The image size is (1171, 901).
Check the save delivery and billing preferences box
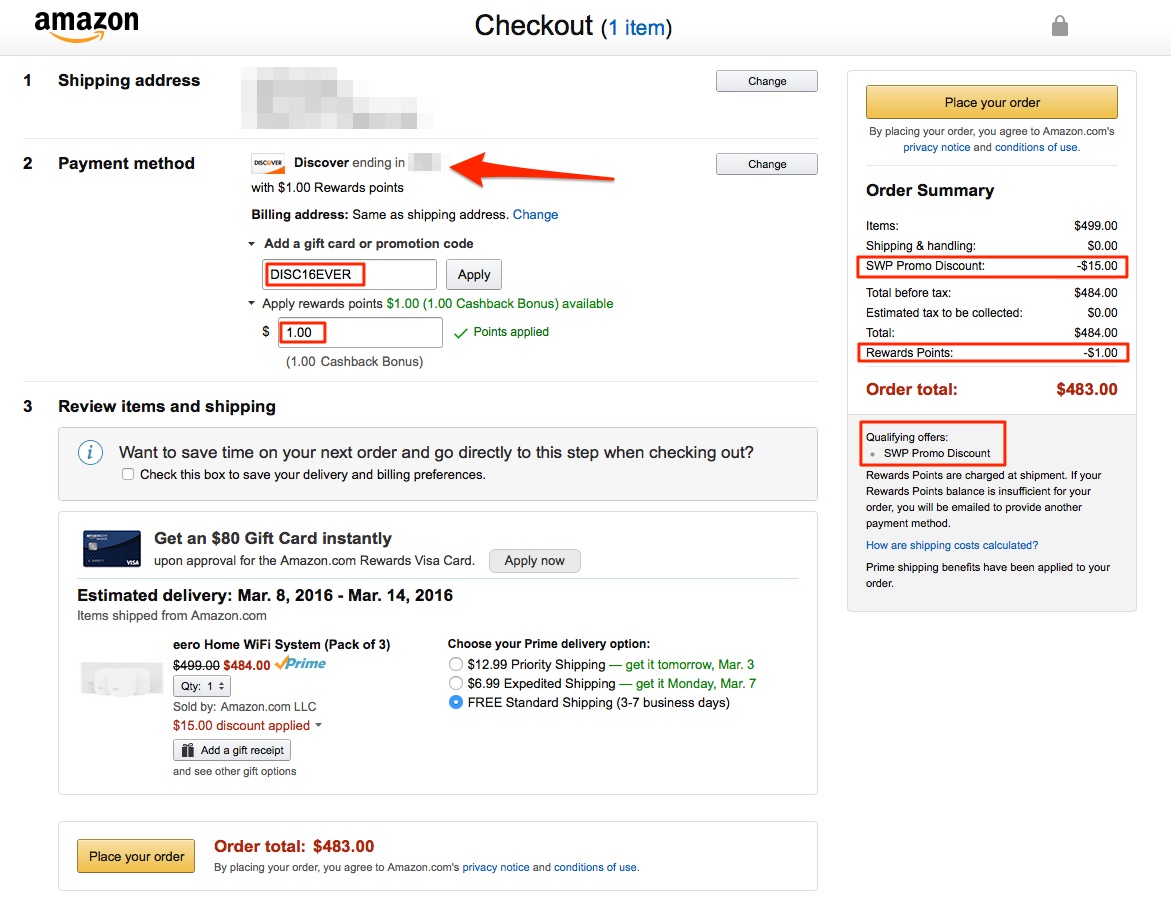click(128, 474)
